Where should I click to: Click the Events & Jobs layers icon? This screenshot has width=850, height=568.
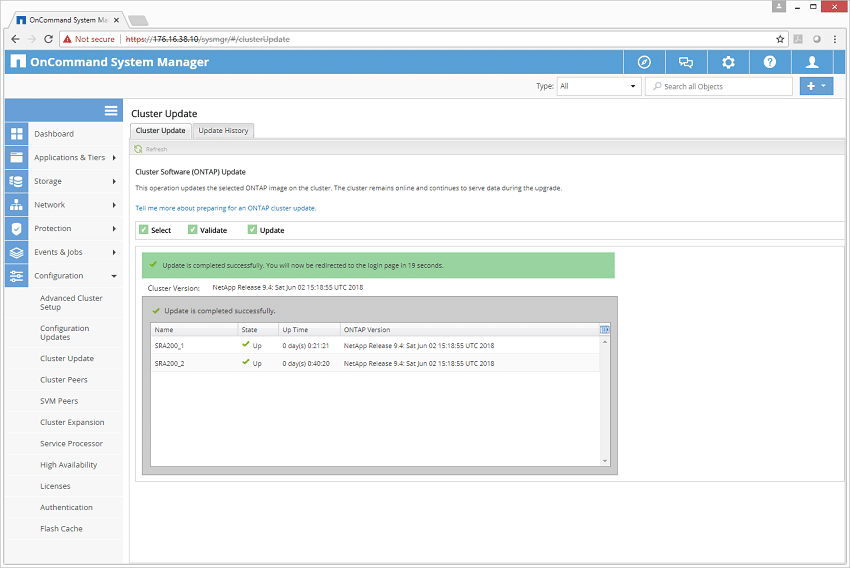tap(17, 252)
